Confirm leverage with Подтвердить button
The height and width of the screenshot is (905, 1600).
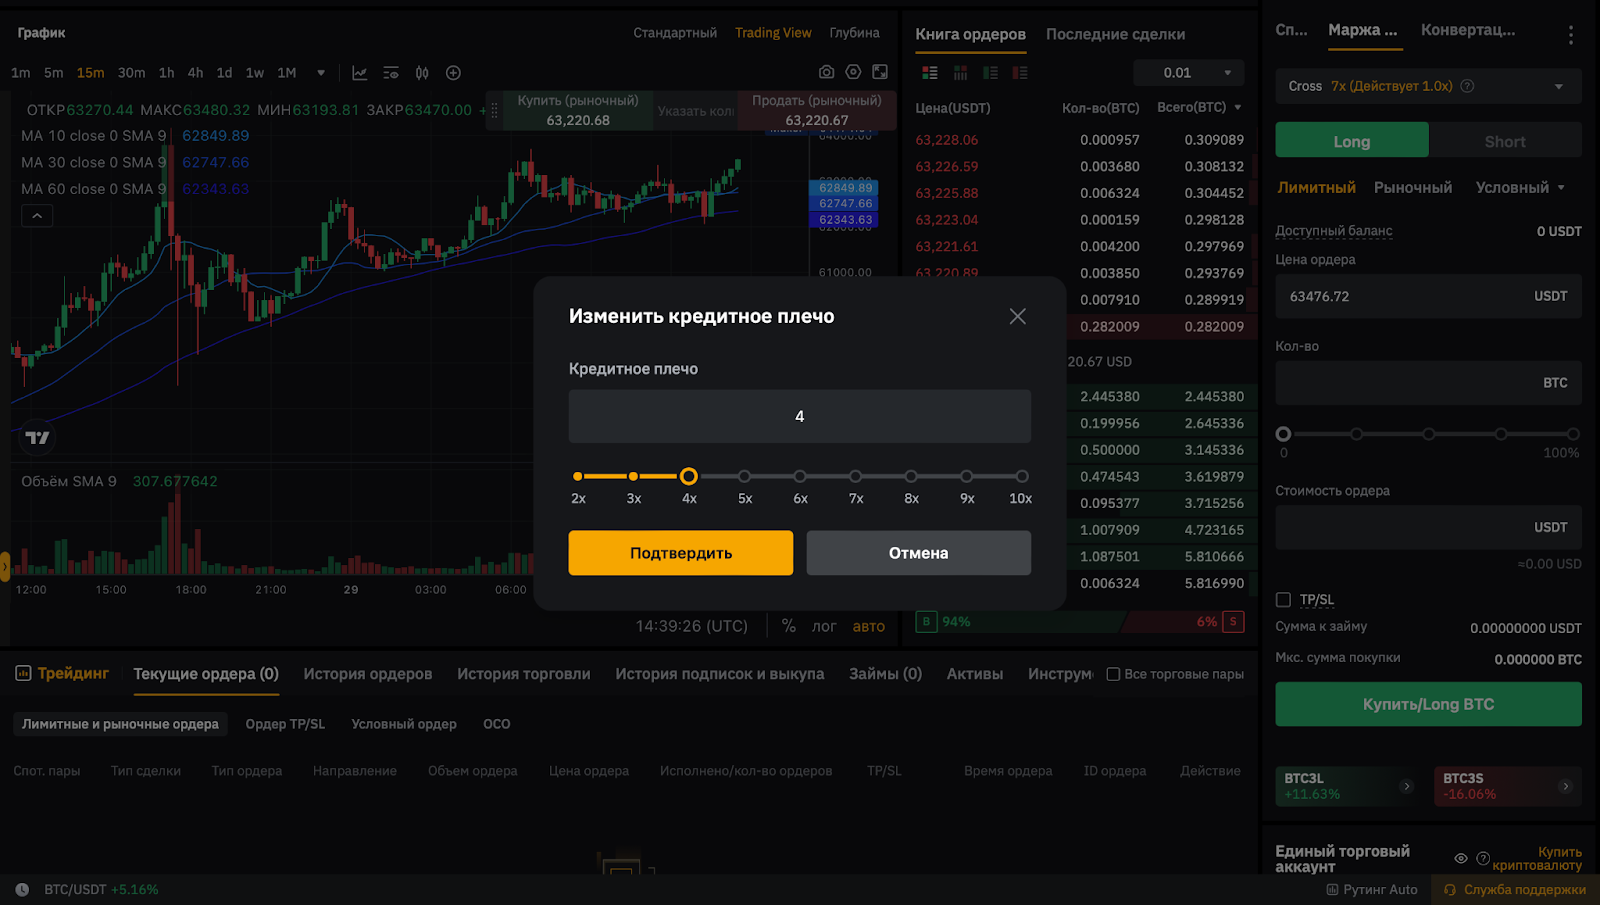[681, 553]
